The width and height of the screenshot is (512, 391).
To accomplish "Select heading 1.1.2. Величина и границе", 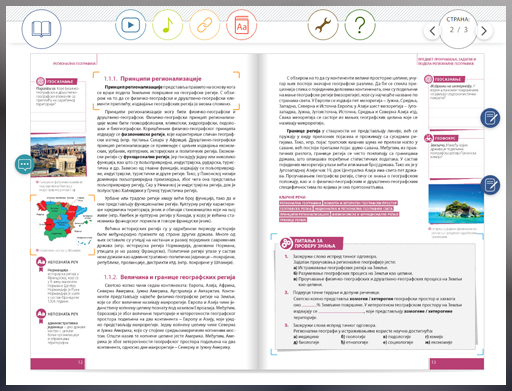I will tap(169, 277).
